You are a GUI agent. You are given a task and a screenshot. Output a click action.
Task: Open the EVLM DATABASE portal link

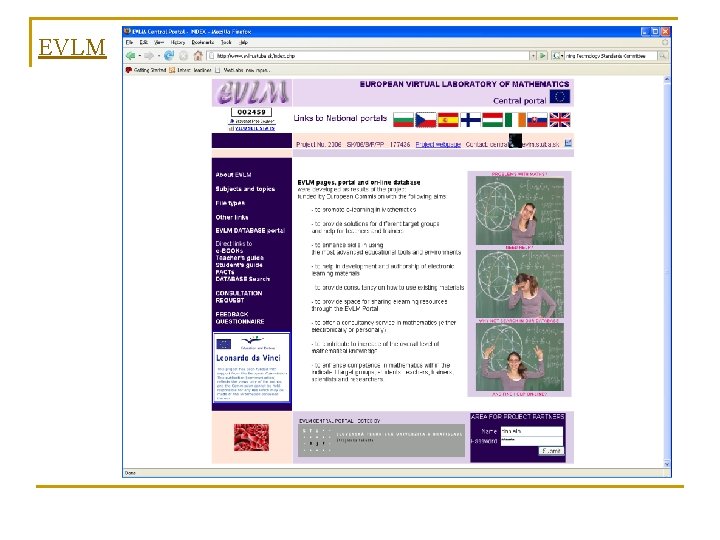point(250,231)
